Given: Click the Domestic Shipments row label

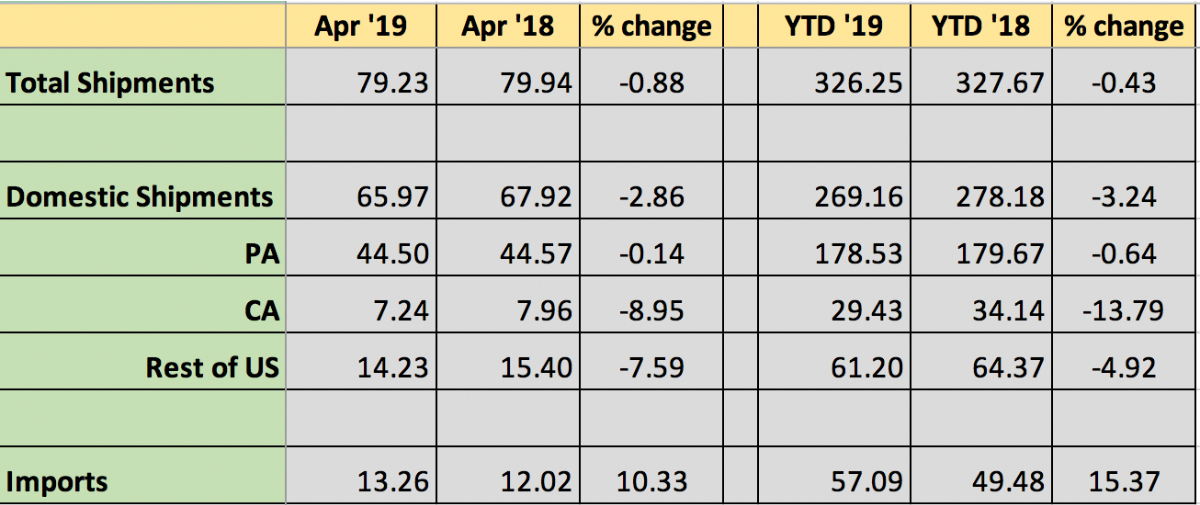Looking at the screenshot, I should 140,197.
